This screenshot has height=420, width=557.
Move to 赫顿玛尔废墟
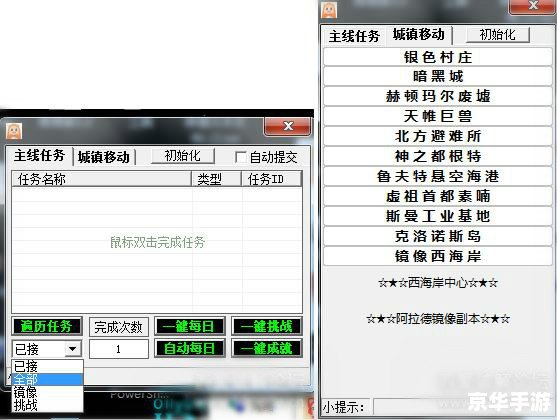point(438,96)
